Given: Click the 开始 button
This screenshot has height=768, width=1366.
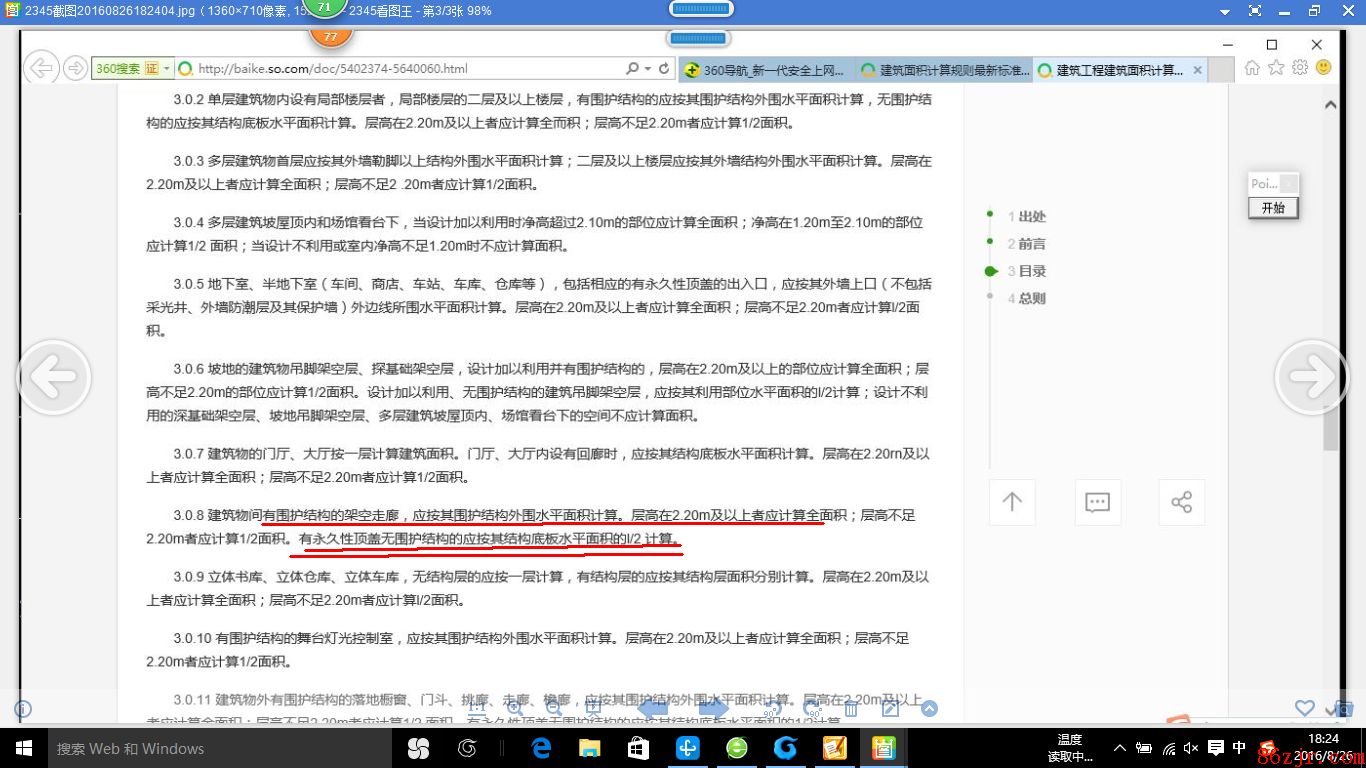Looking at the screenshot, I should pyautogui.click(x=1273, y=208).
